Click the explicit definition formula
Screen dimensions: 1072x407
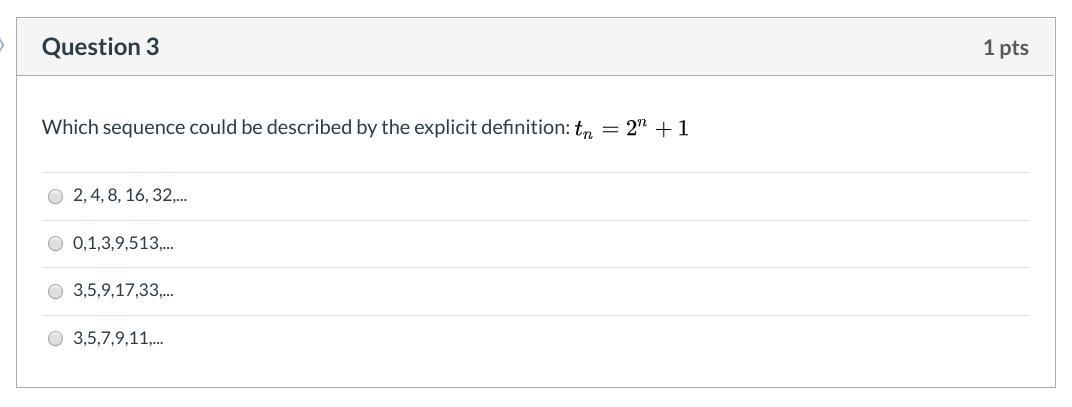click(x=631, y=129)
